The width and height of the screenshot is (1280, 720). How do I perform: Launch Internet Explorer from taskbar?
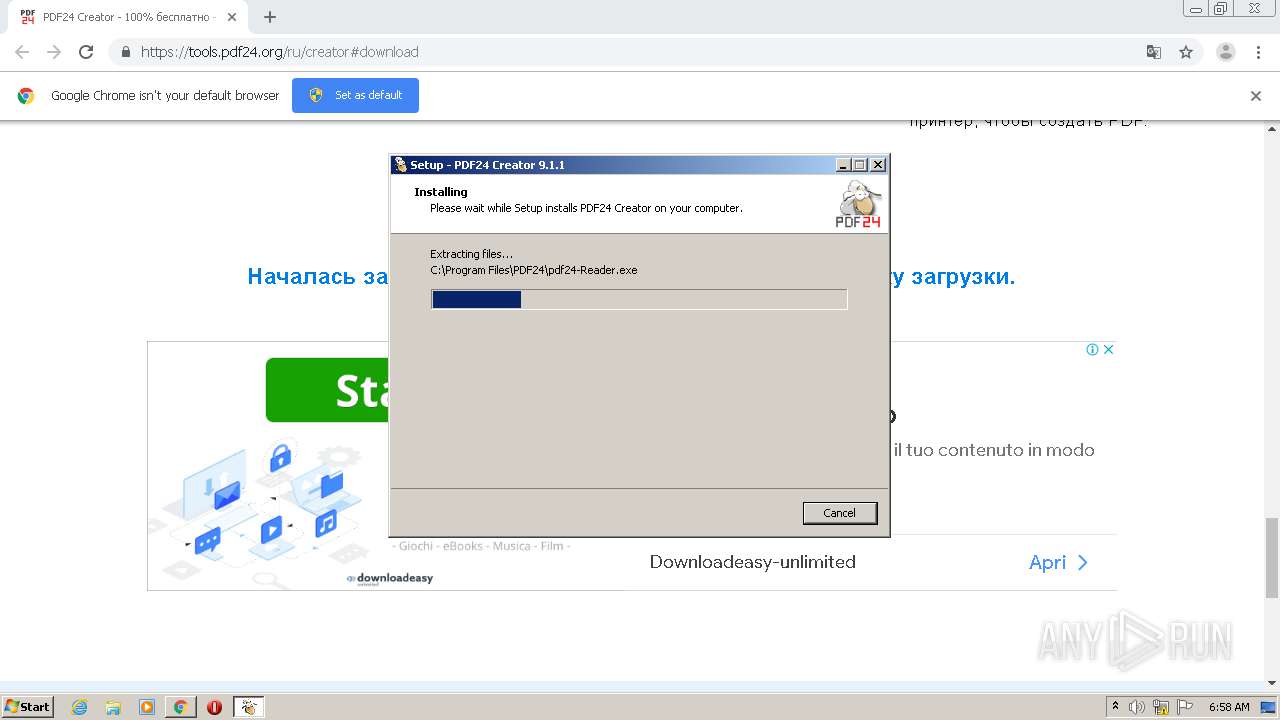tap(79, 707)
